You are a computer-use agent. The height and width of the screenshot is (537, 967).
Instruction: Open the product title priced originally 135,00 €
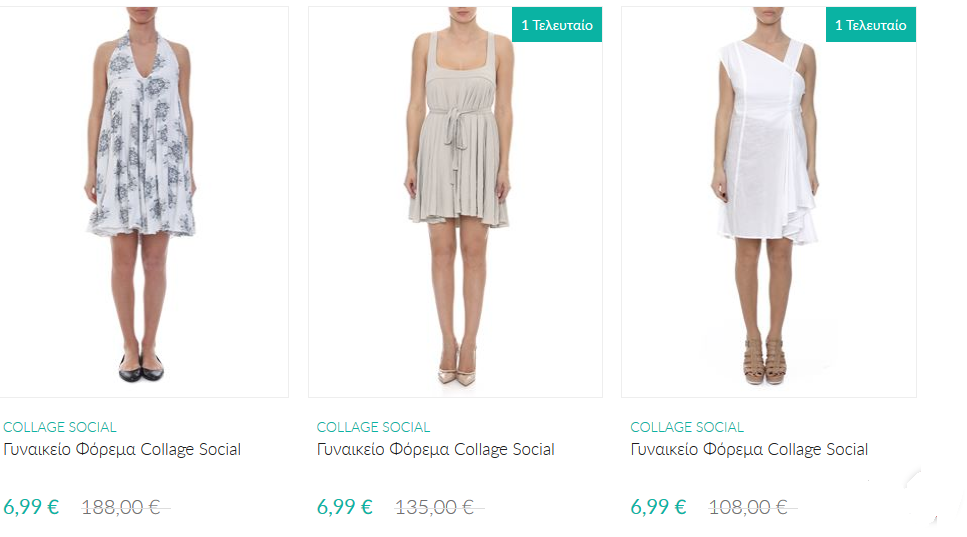point(435,450)
